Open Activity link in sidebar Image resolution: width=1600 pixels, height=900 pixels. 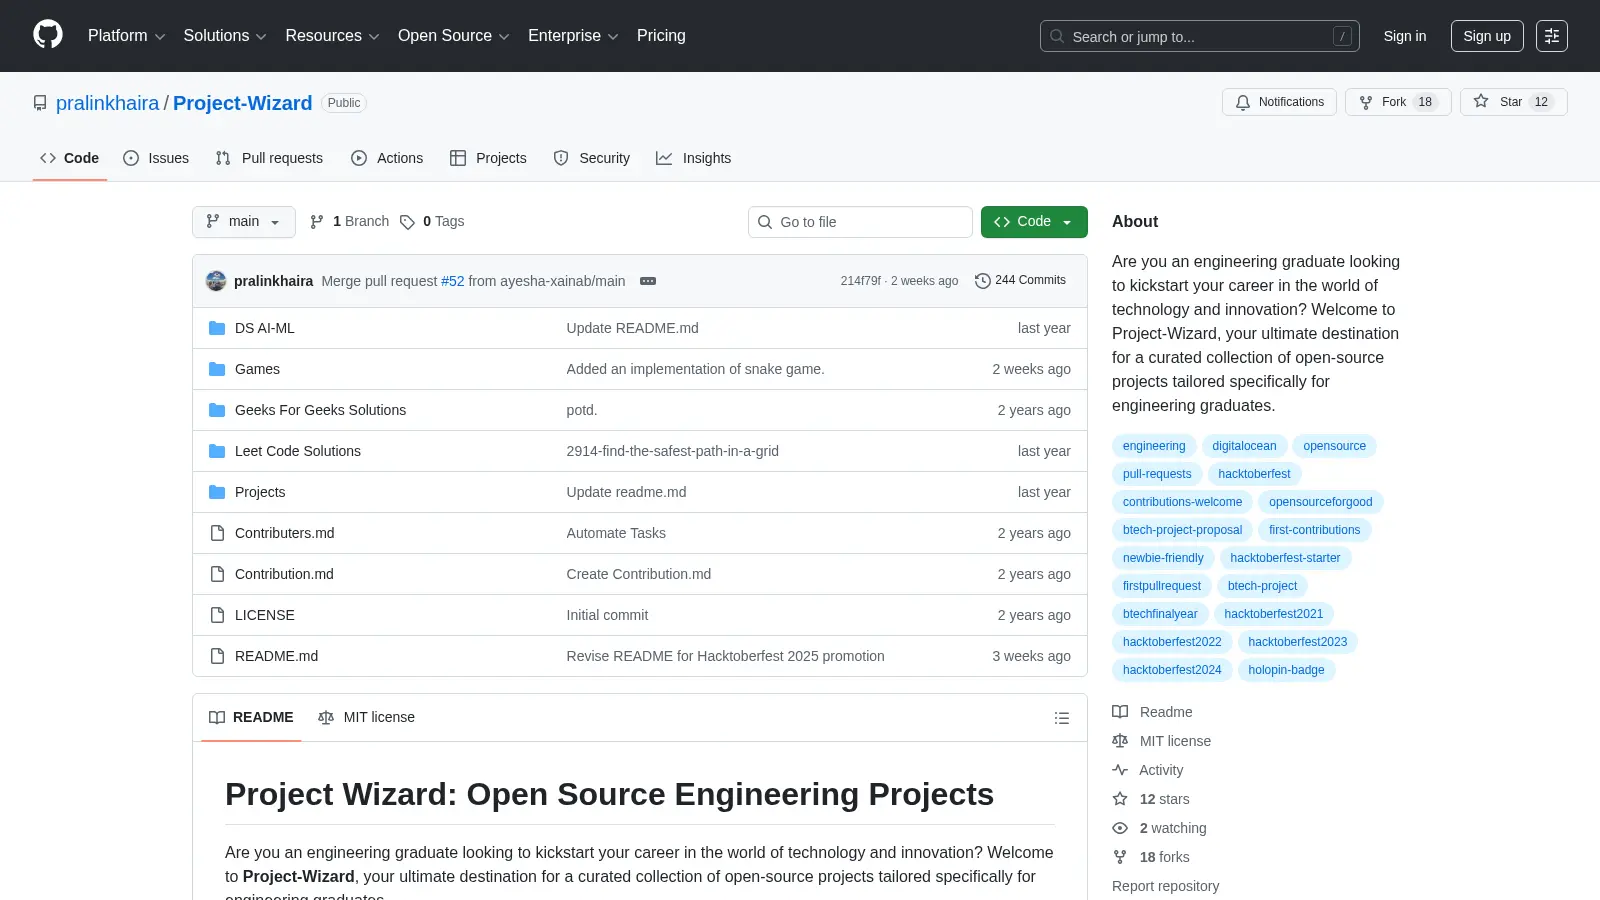[1148, 770]
